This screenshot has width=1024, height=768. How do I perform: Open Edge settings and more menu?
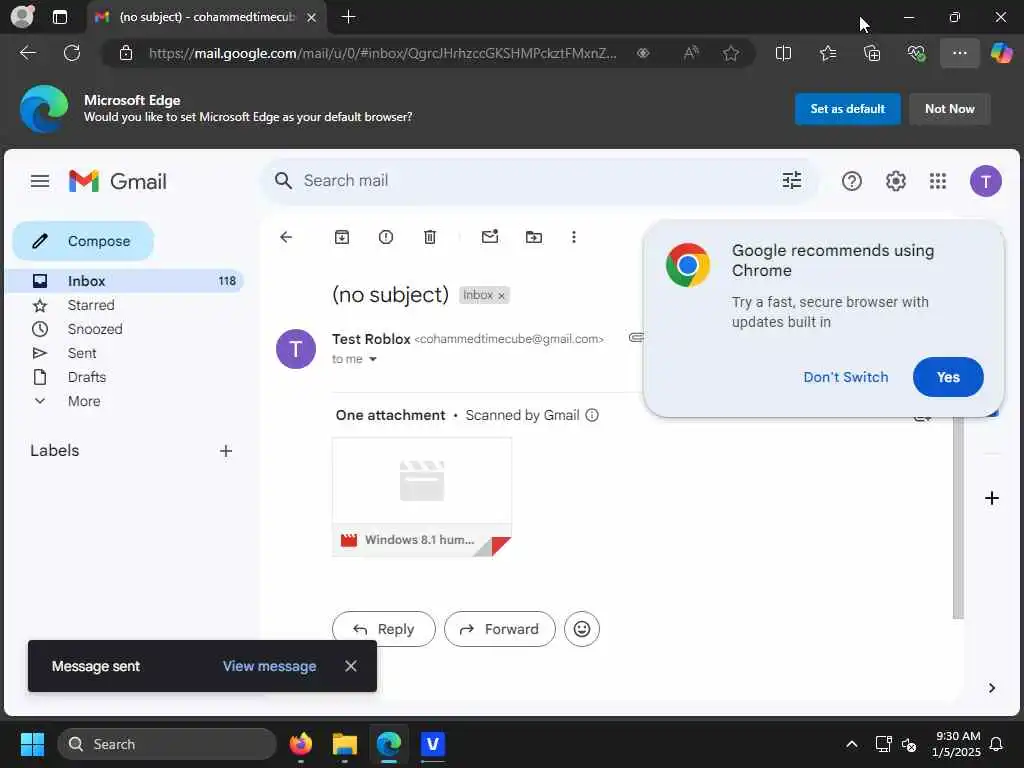959,53
